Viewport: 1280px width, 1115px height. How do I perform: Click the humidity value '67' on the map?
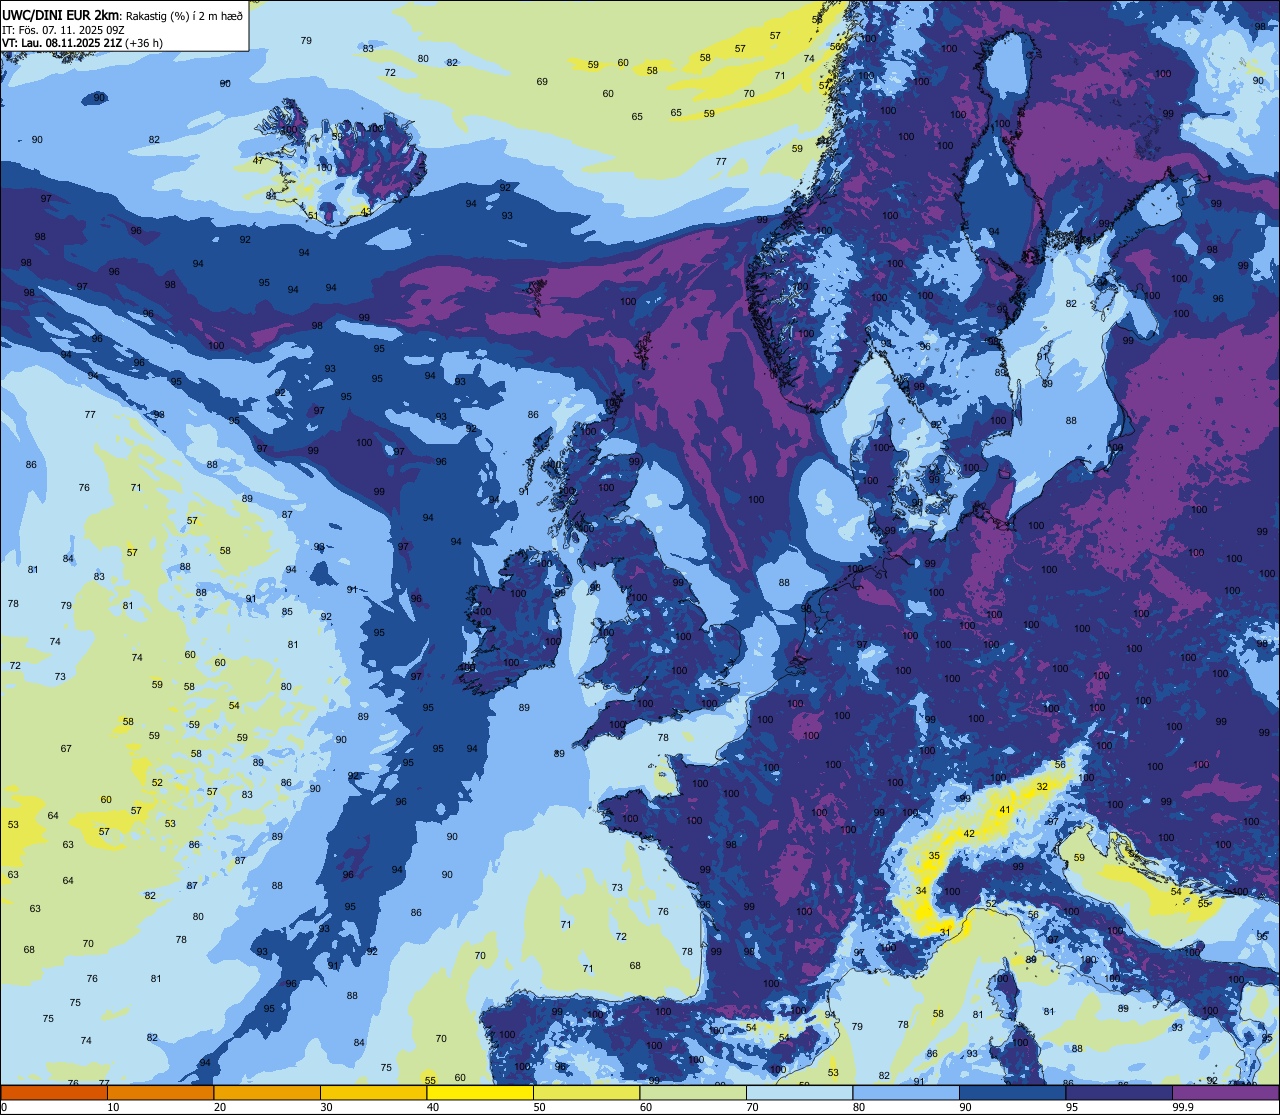pos(66,748)
